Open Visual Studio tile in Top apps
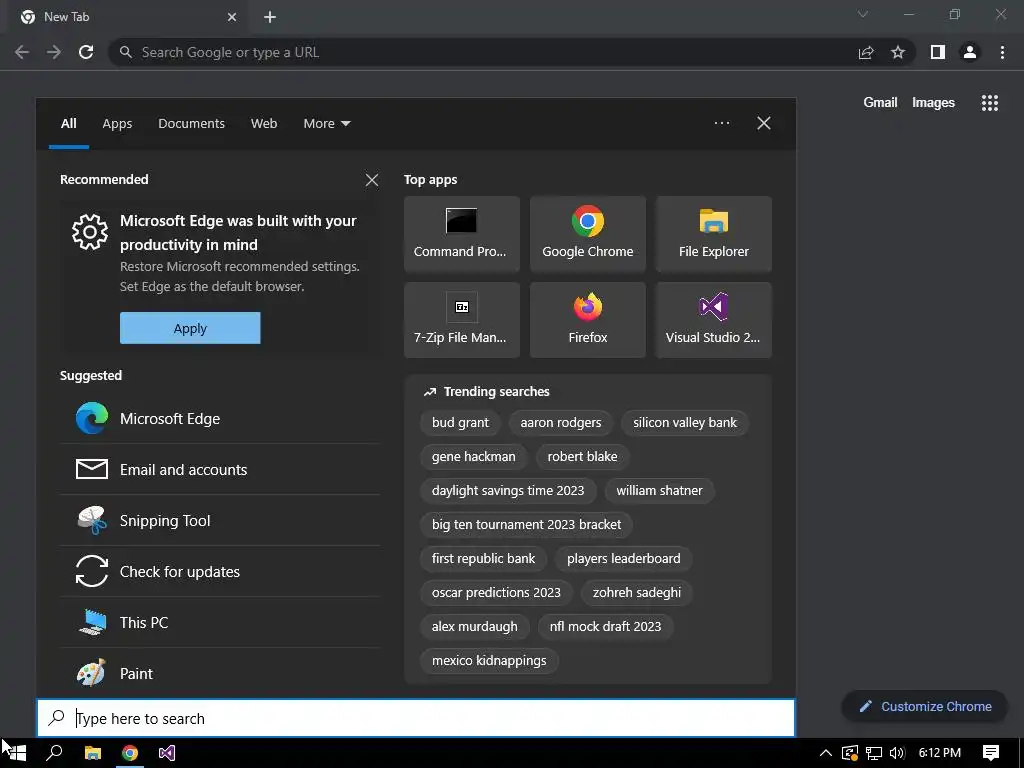 (x=714, y=320)
